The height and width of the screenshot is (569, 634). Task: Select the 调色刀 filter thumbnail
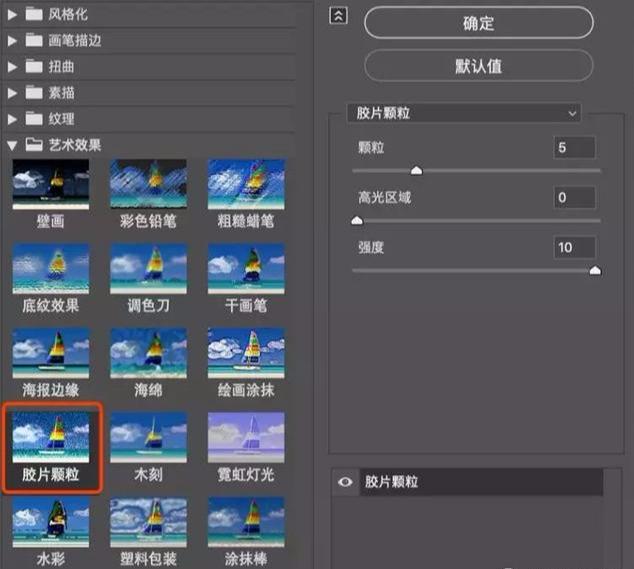[x=148, y=269]
